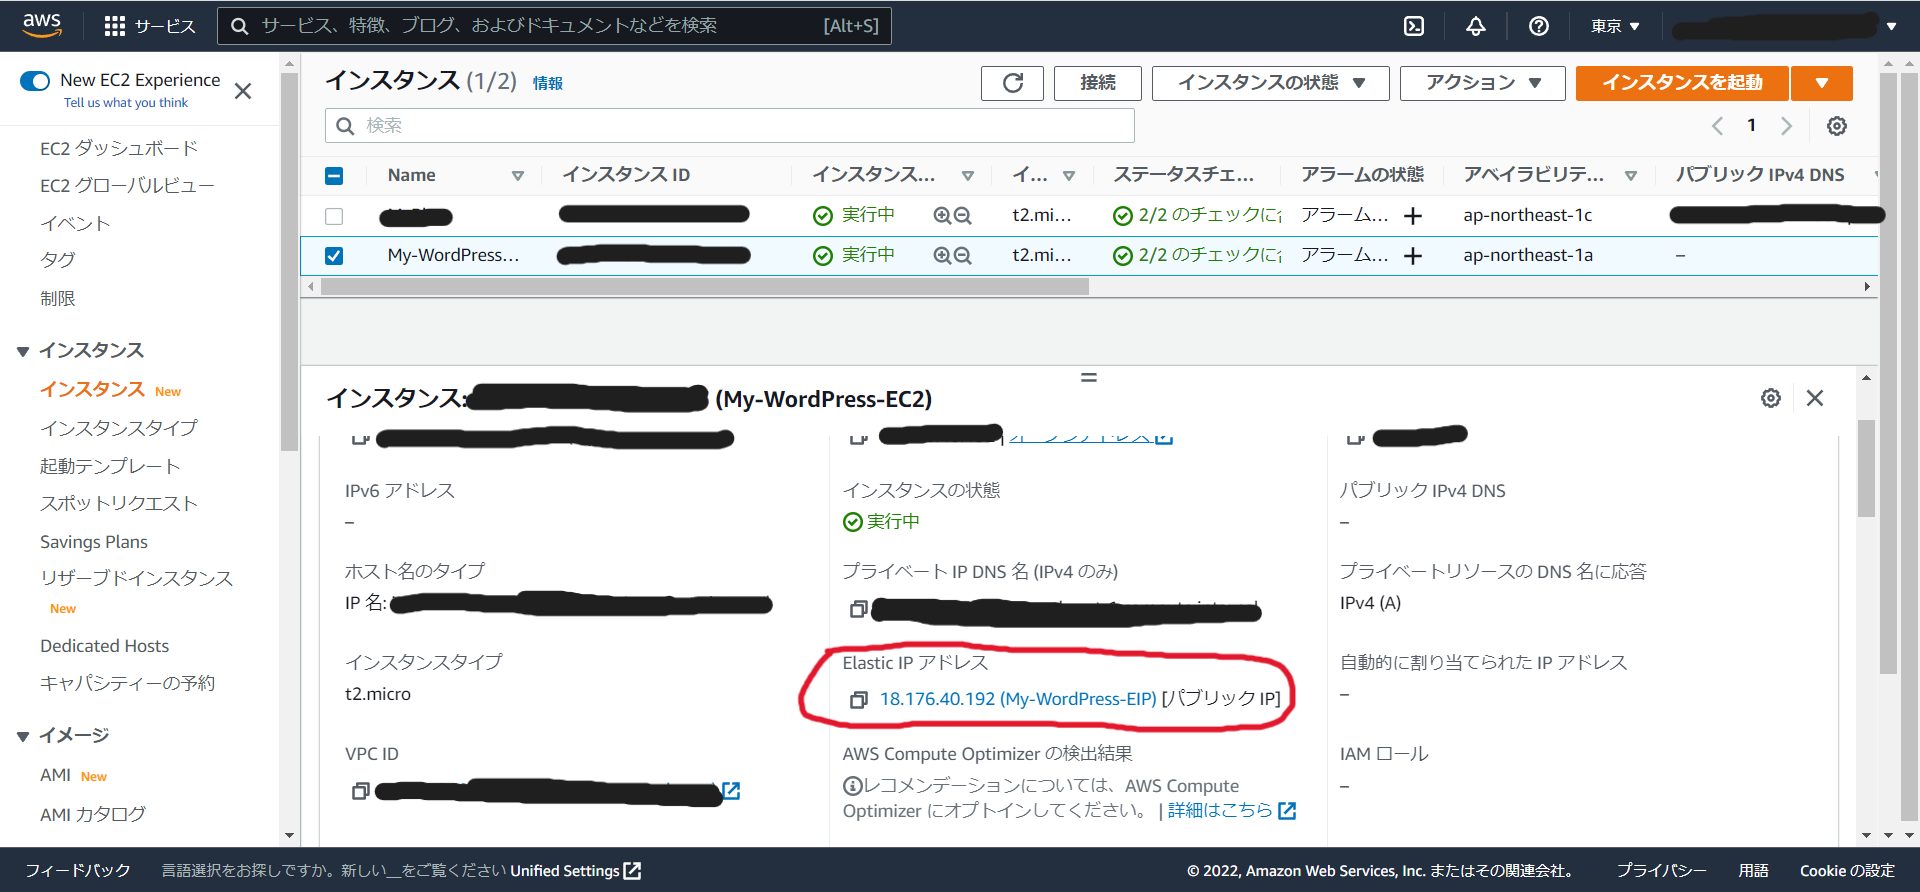Open Dedicated Hosts in sidebar
This screenshot has width=1920, height=892.
point(105,646)
